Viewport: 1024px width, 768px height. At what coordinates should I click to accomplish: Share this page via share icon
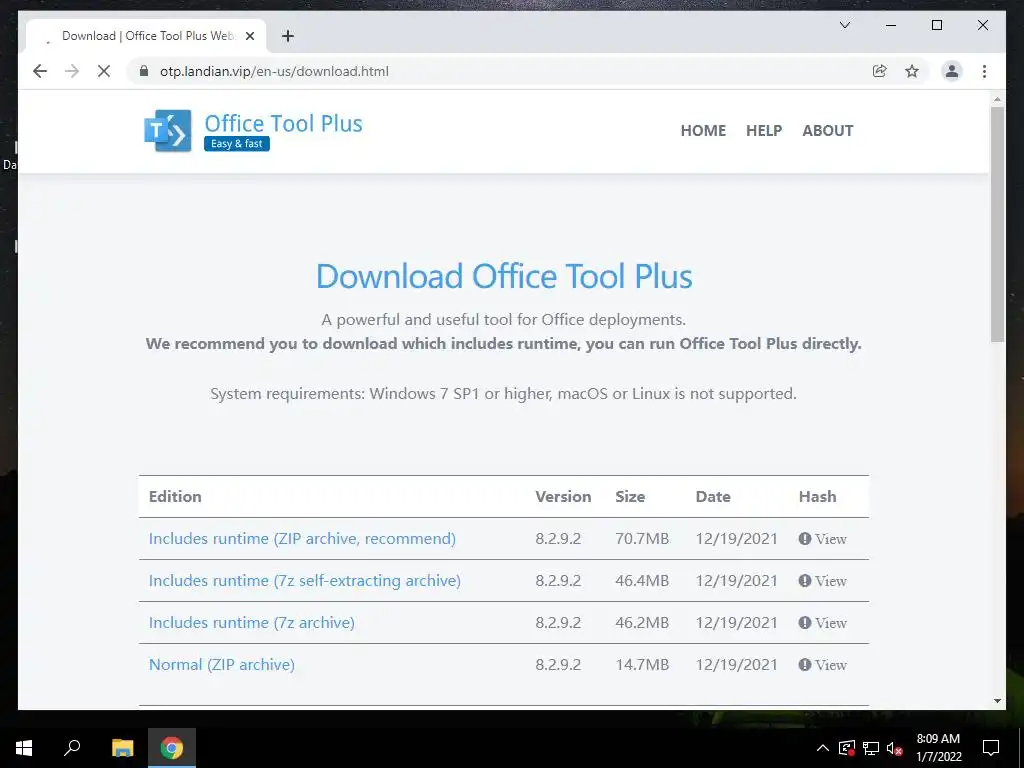point(880,71)
